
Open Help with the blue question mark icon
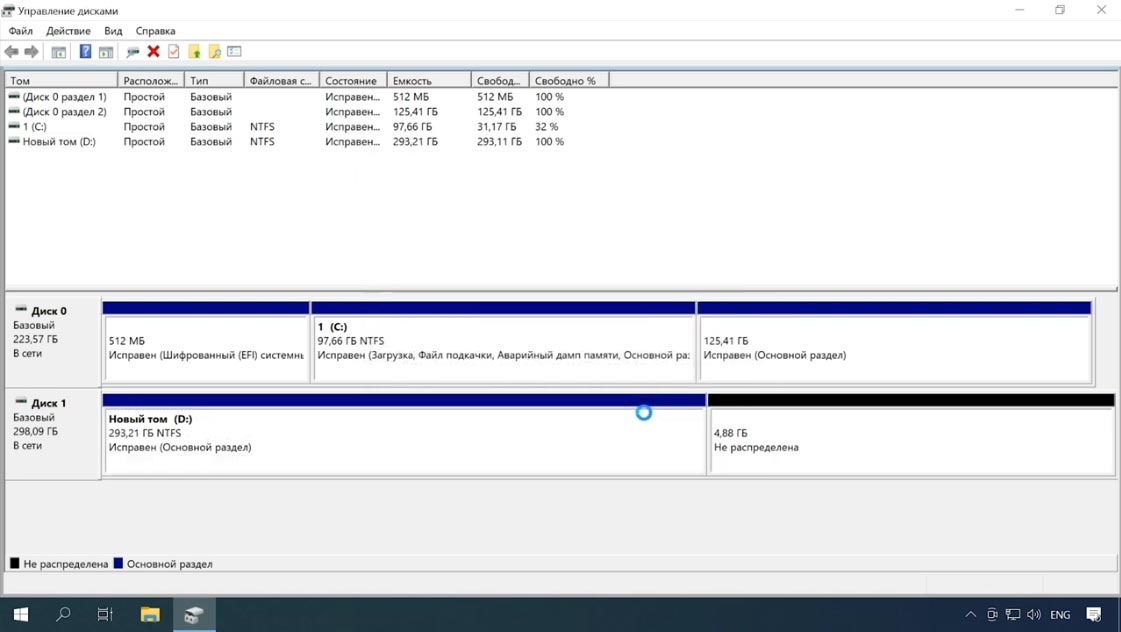85,51
